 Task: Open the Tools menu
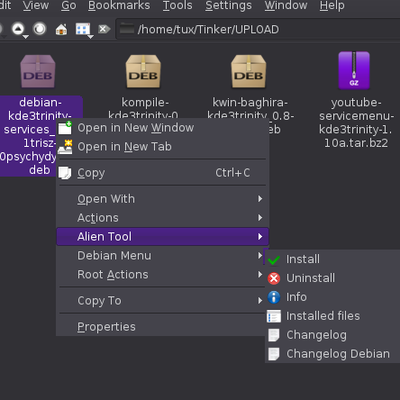coord(177,5)
